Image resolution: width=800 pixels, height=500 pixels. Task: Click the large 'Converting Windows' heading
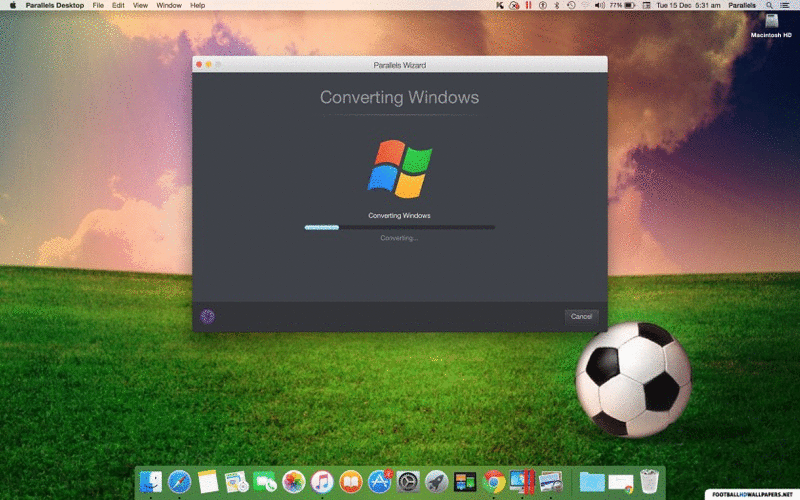[399, 97]
